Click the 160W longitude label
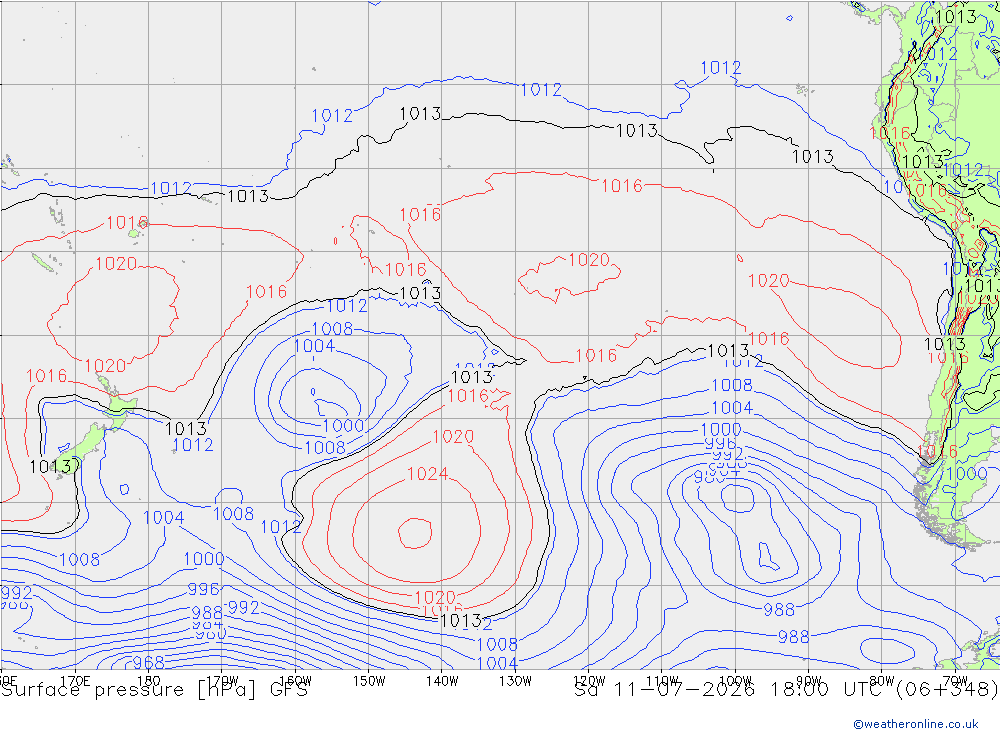The image size is (1000, 733). pos(295,681)
